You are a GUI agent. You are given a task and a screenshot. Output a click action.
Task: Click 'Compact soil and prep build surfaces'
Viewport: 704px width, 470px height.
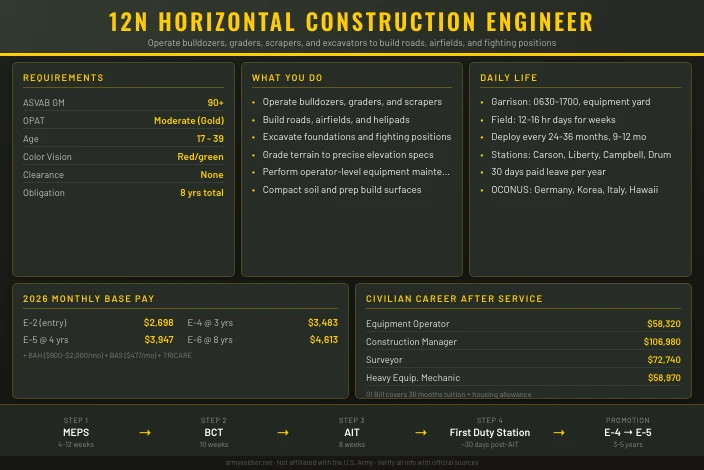(x=342, y=190)
